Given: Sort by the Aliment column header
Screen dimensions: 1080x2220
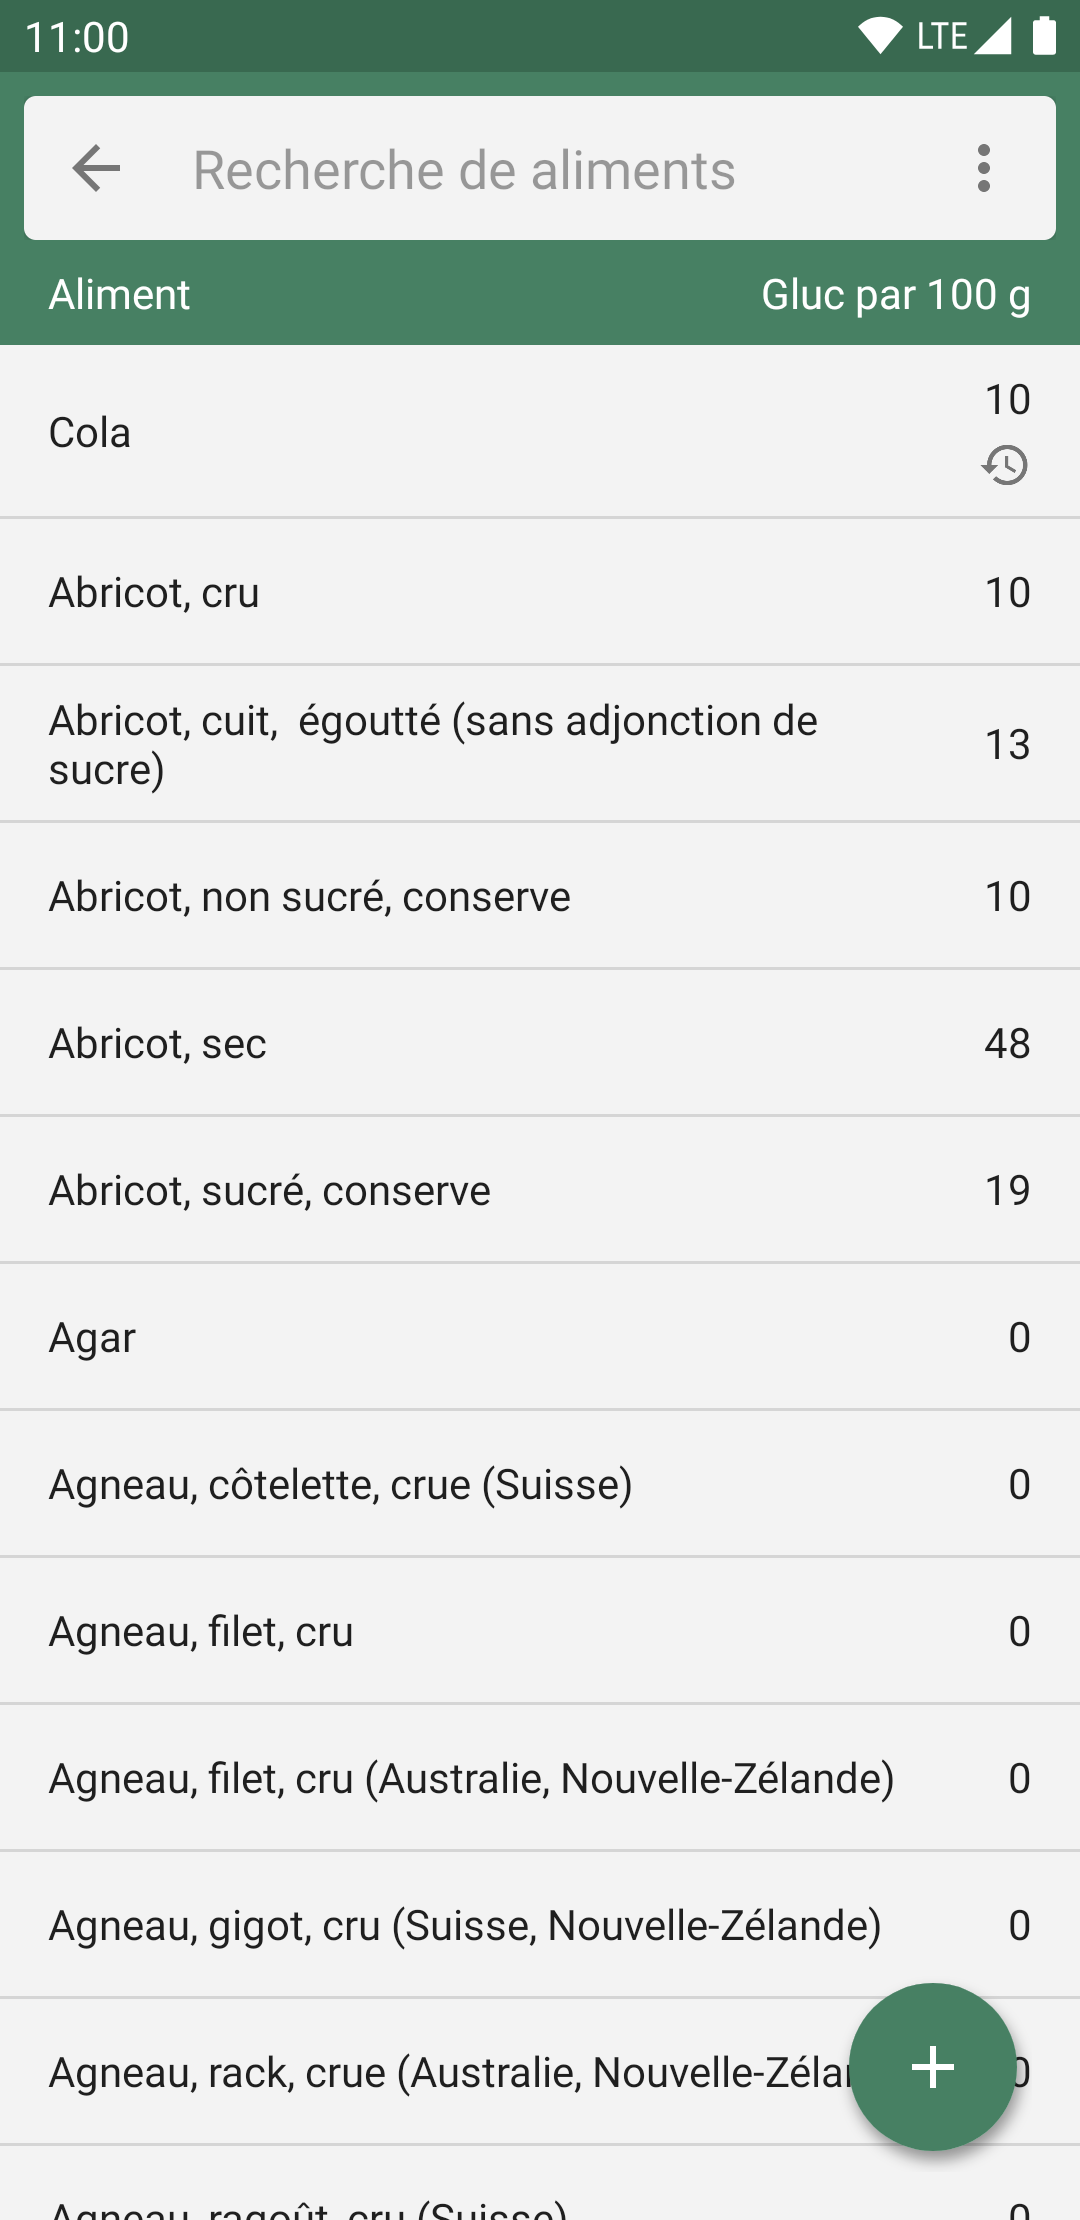Looking at the screenshot, I should click(120, 295).
